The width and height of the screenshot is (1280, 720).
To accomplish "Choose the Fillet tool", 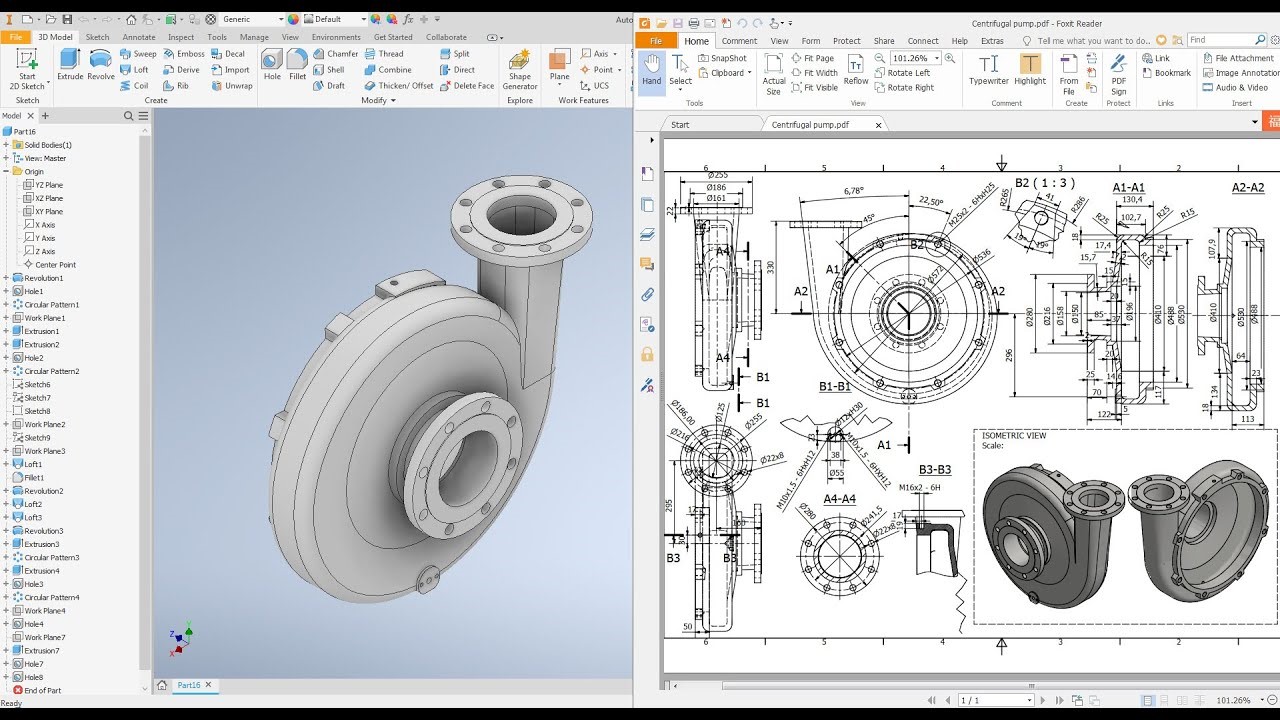I will 298,65.
